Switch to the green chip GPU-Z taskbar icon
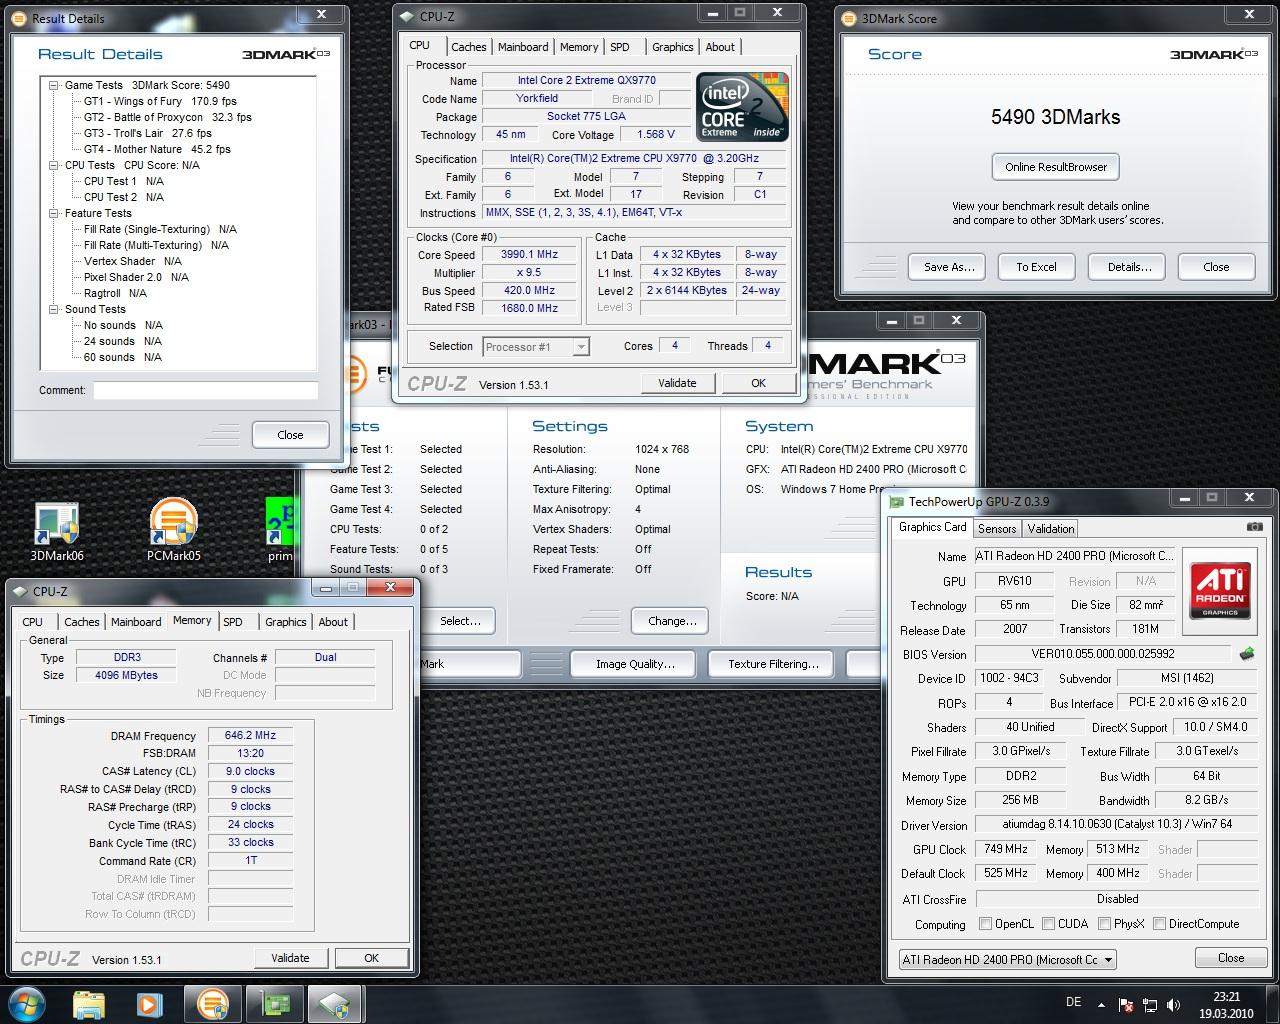 (273, 1004)
